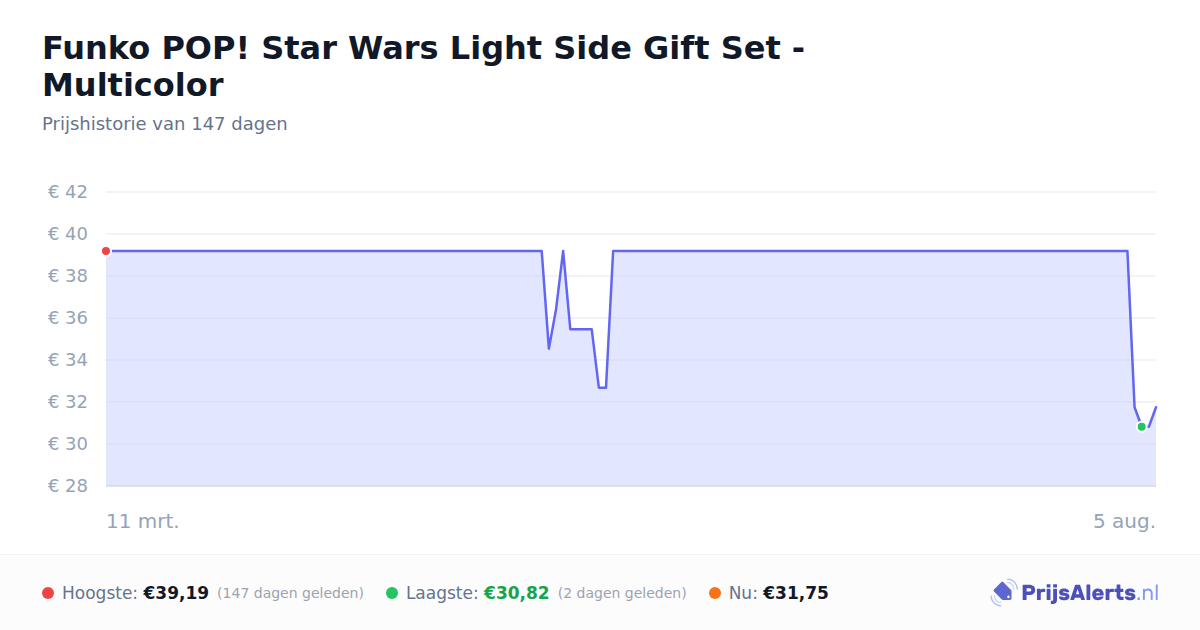Open the PrijsAlerts.nl brand link
Screen dimensions: 1200x630
click(1089, 593)
